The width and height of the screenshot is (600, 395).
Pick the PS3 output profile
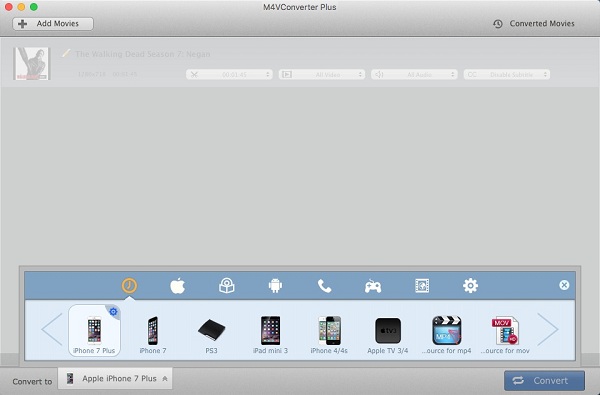[x=212, y=335]
